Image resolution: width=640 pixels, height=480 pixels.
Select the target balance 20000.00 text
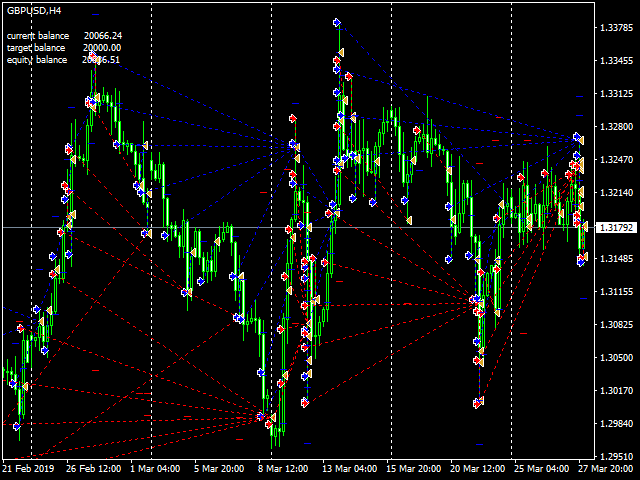(102, 47)
